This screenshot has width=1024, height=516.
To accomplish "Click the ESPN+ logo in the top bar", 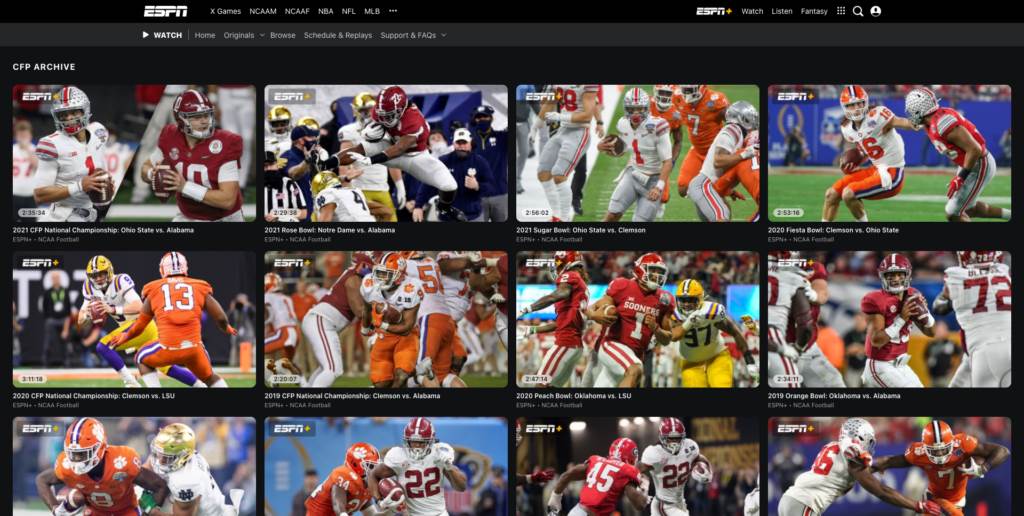I will (714, 11).
